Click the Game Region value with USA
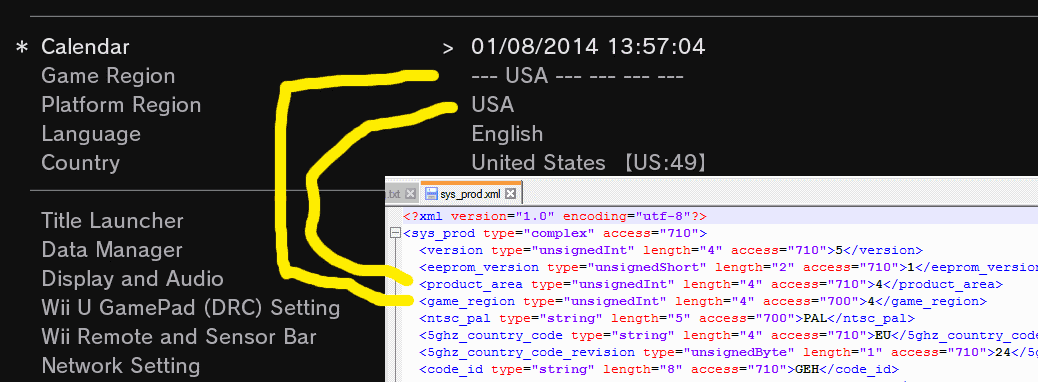Screen dimensions: 1038x382 pos(577,76)
